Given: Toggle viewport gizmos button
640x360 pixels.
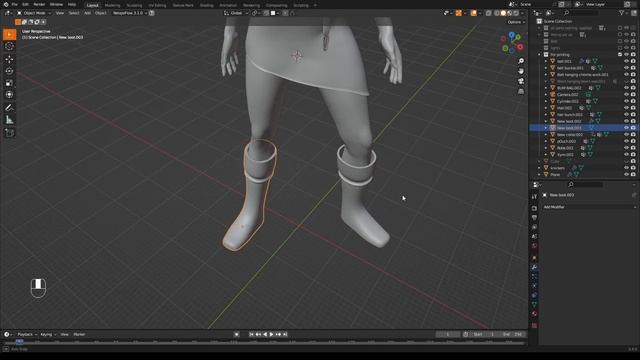Looking at the screenshot, I should click(x=459, y=13).
